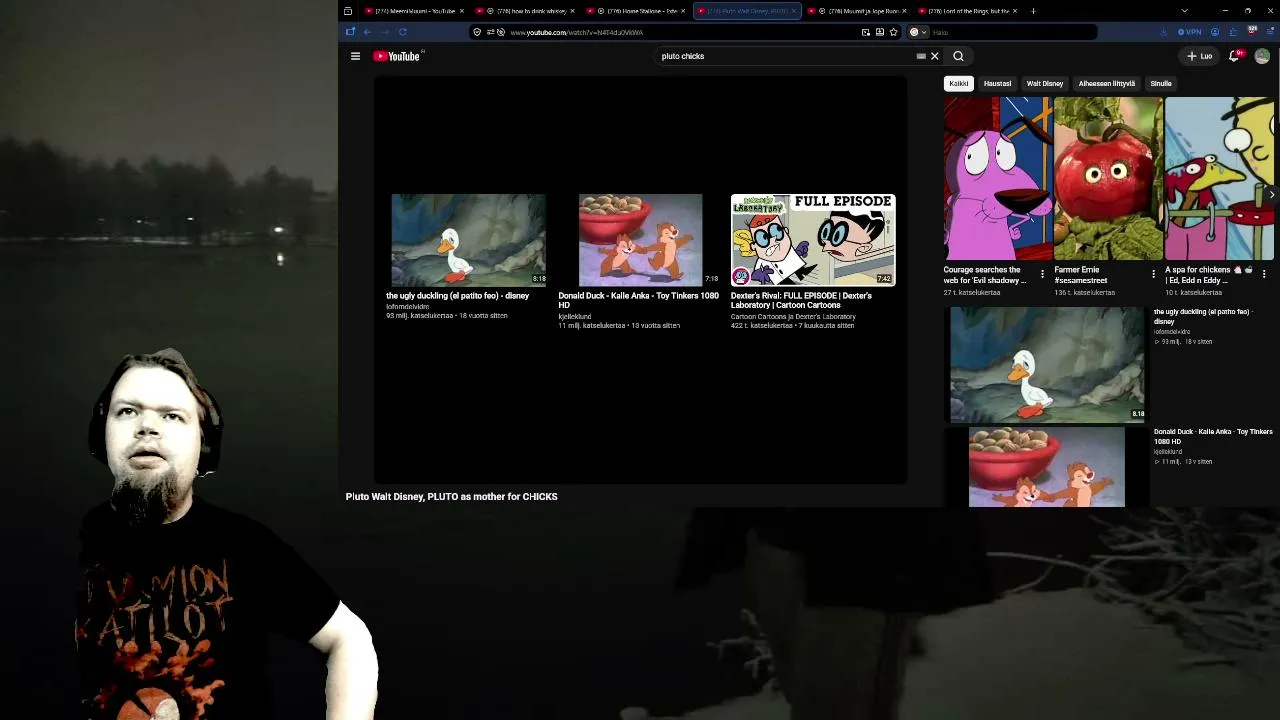
Task: Open the kjelleklund channel under Toy Tinkers
Action: [x=575, y=317]
